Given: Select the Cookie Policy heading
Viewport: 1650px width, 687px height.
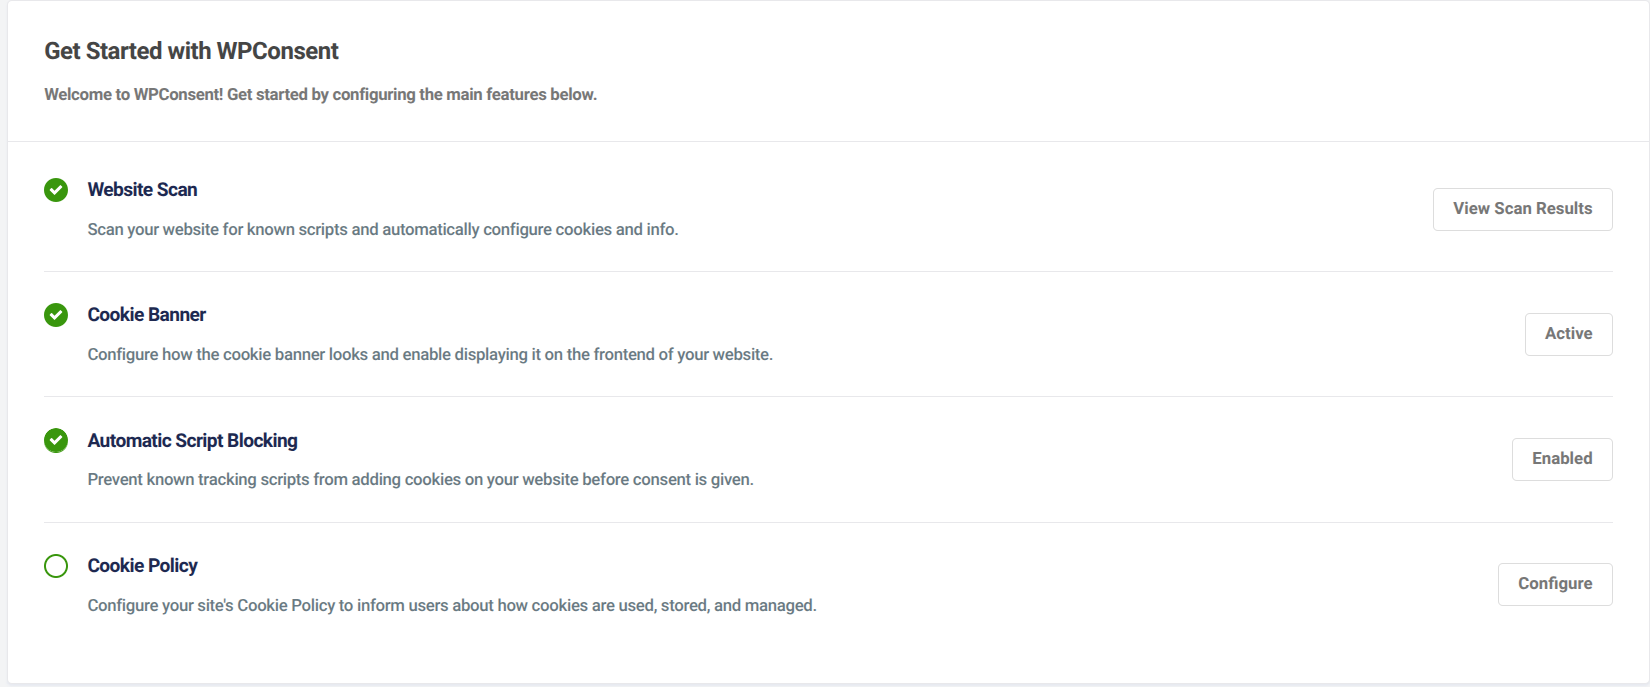Looking at the screenshot, I should coord(142,565).
